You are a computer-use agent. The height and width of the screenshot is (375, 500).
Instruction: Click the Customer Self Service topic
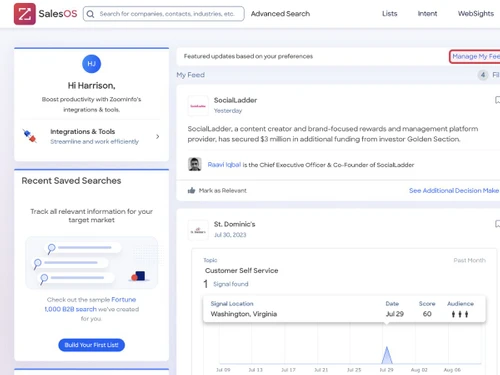tap(241, 271)
